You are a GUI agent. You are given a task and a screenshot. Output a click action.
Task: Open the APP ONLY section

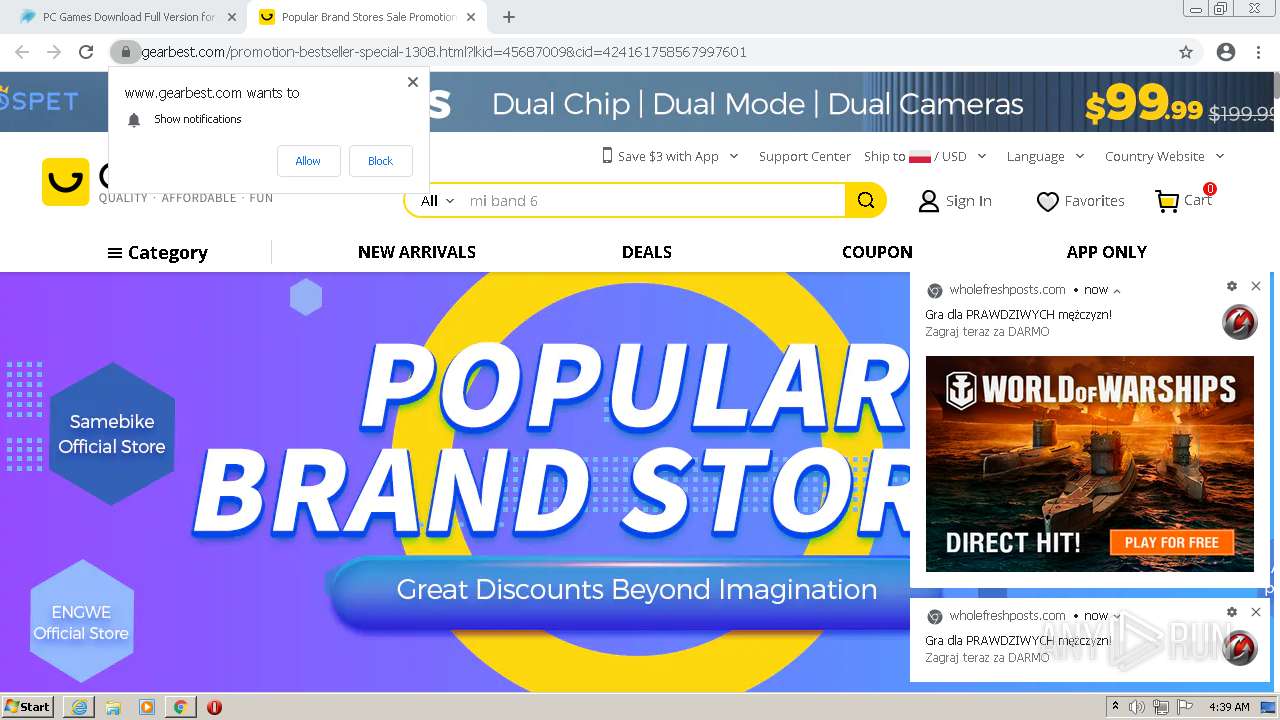point(1106,252)
